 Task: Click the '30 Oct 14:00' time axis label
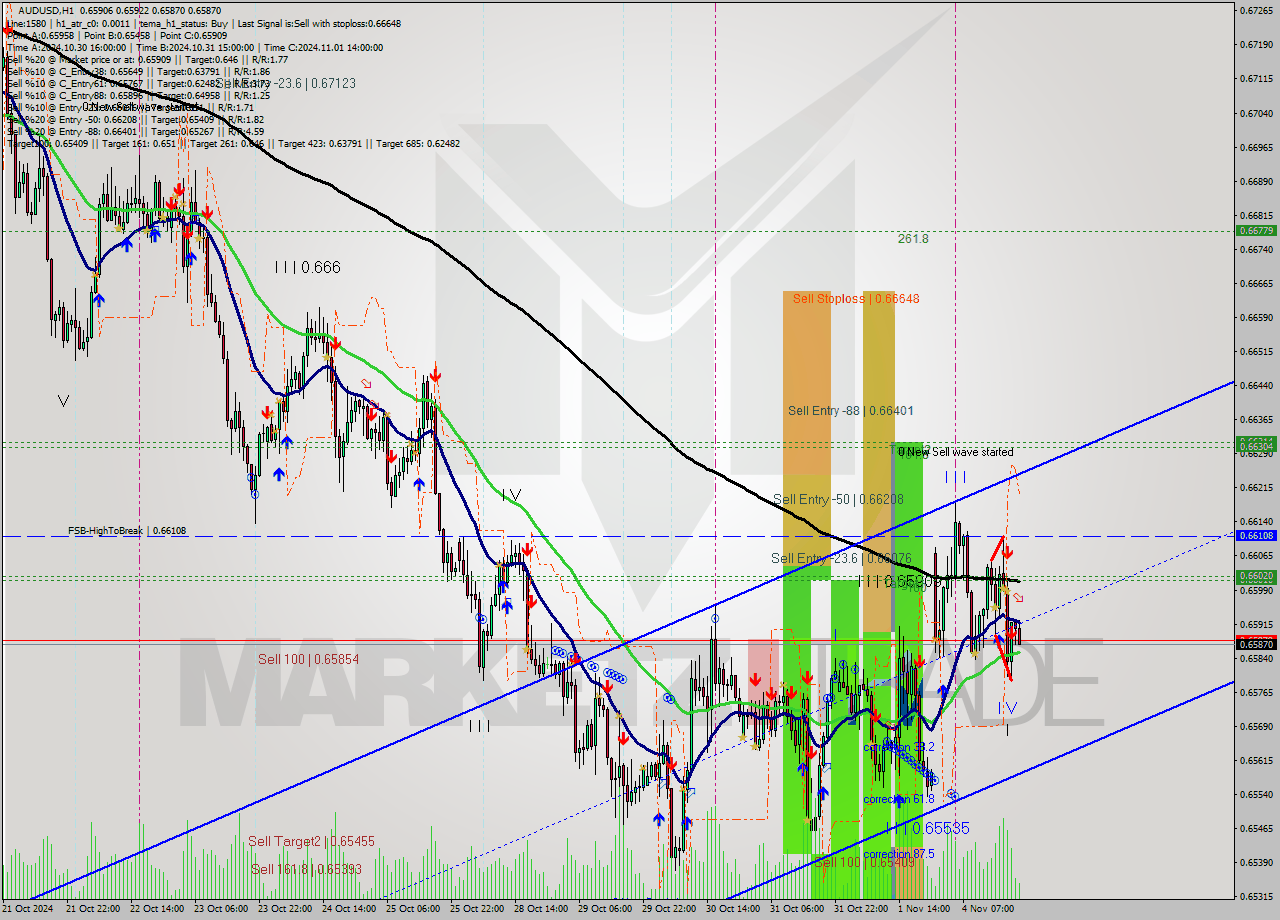click(x=733, y=909)
